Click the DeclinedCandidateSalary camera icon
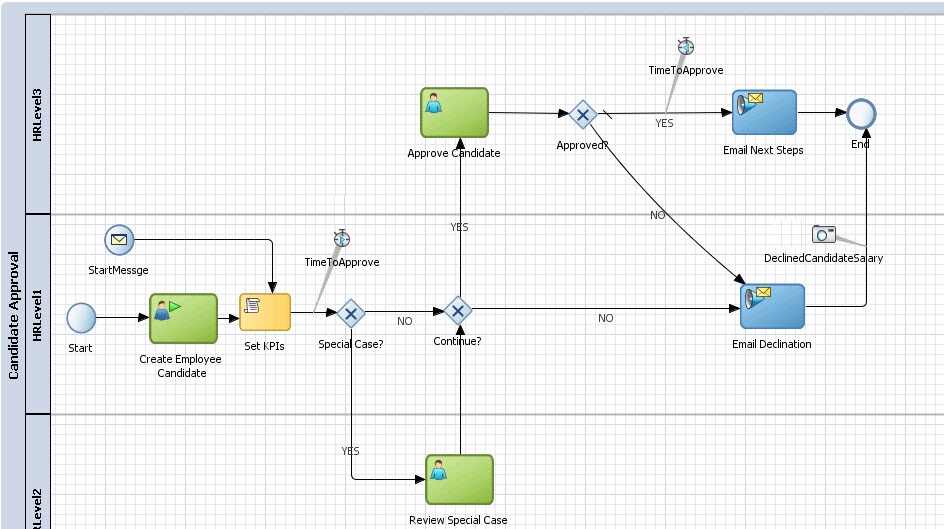The image size is (944, 529). (x=823, y=234)
